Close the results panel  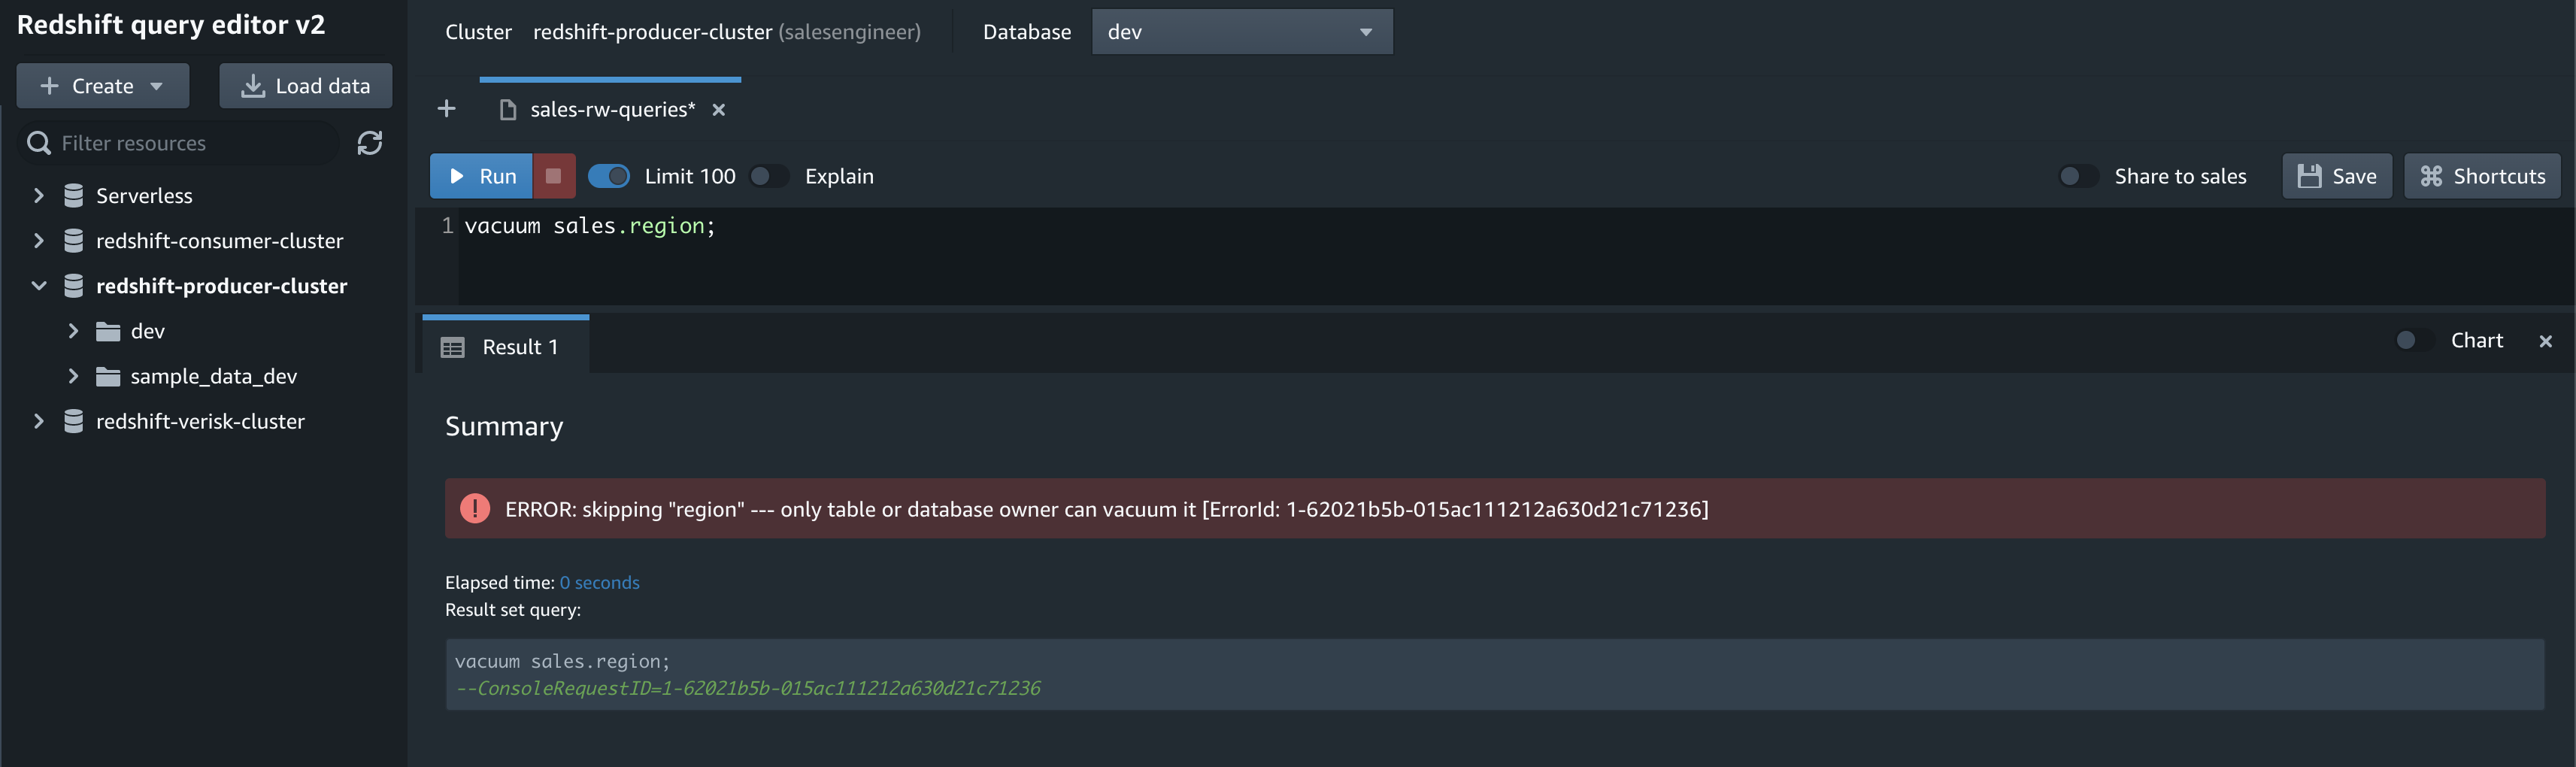tap(2545, 341)
